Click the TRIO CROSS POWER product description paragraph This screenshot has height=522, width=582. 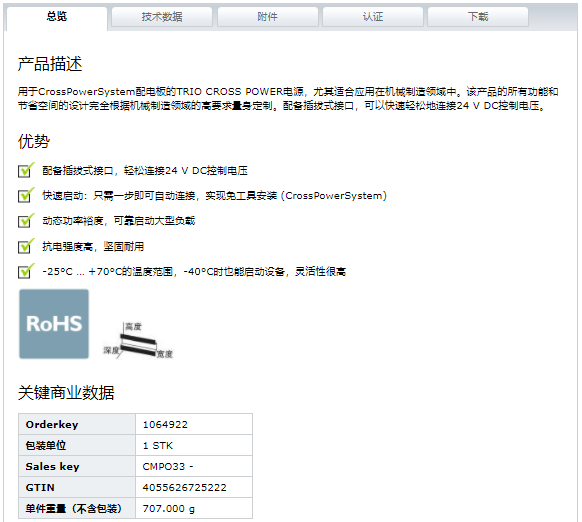288,99
